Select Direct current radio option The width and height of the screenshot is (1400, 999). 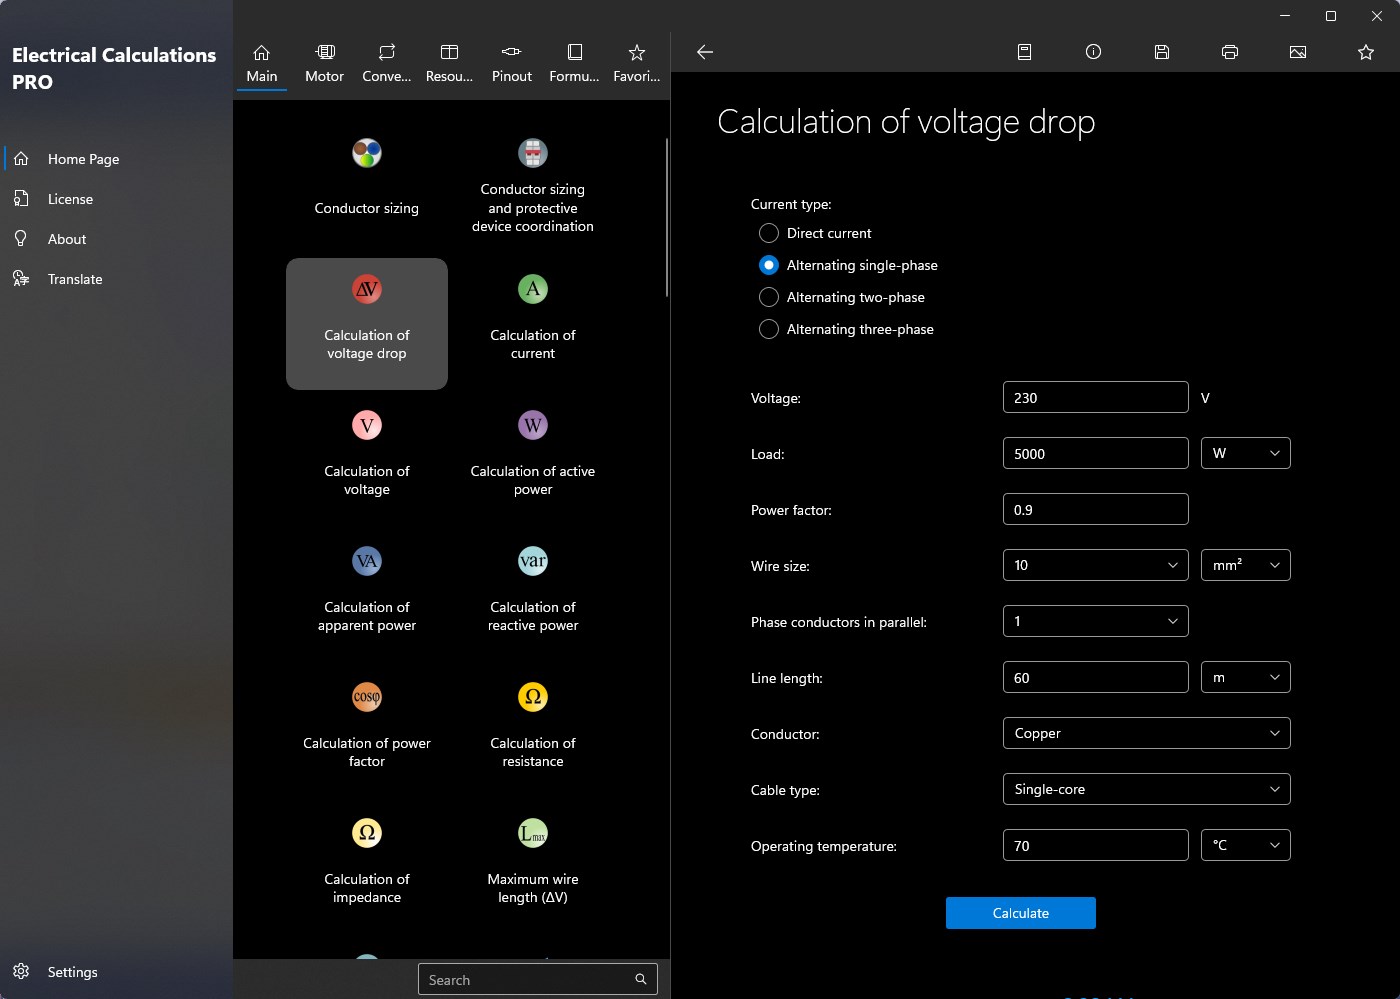769,233
